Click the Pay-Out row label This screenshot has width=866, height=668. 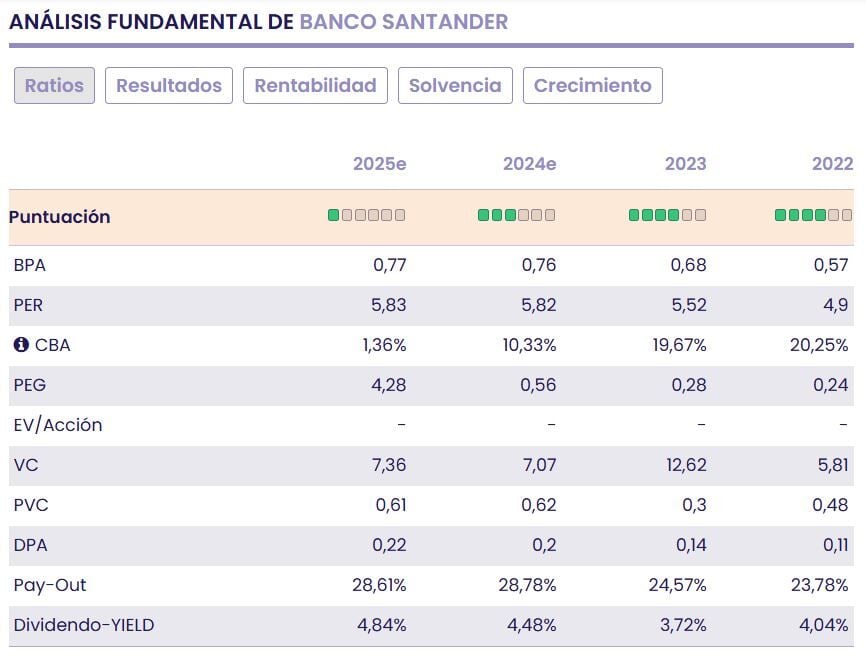(50, 586)
